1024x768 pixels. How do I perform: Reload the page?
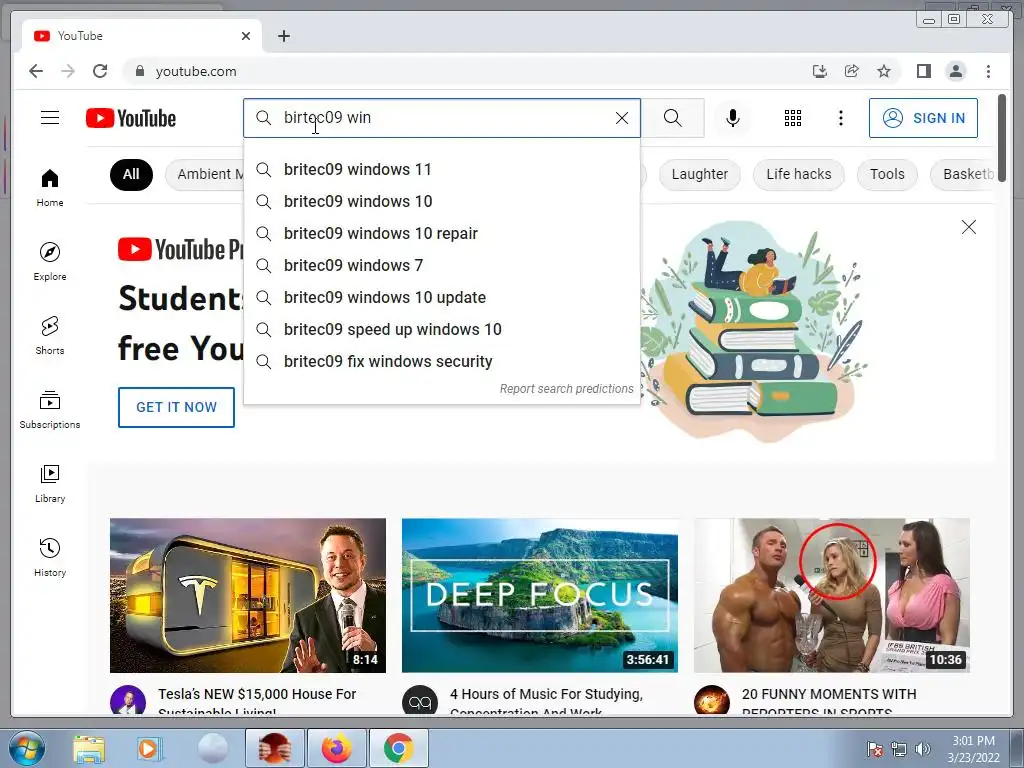pyautogui.click(x=100, y=71)
